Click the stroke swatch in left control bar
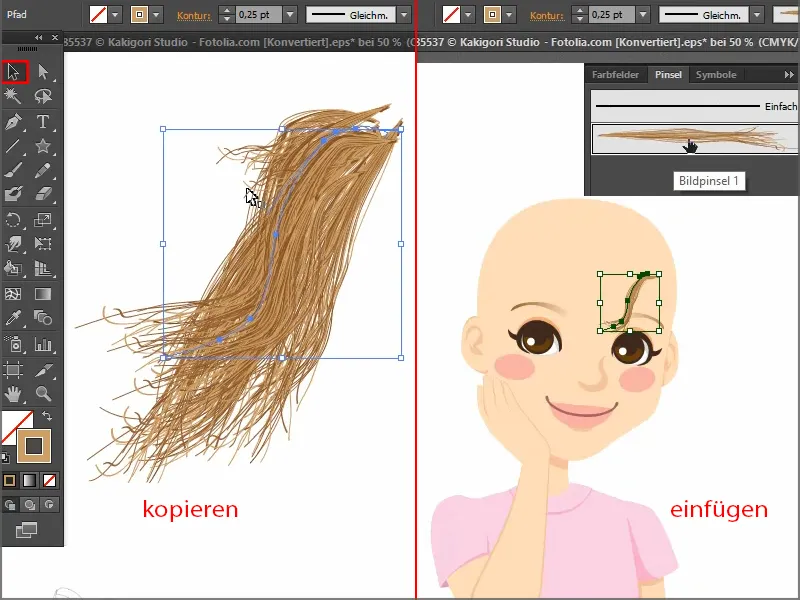800x600 pixels. pos(139,15)
